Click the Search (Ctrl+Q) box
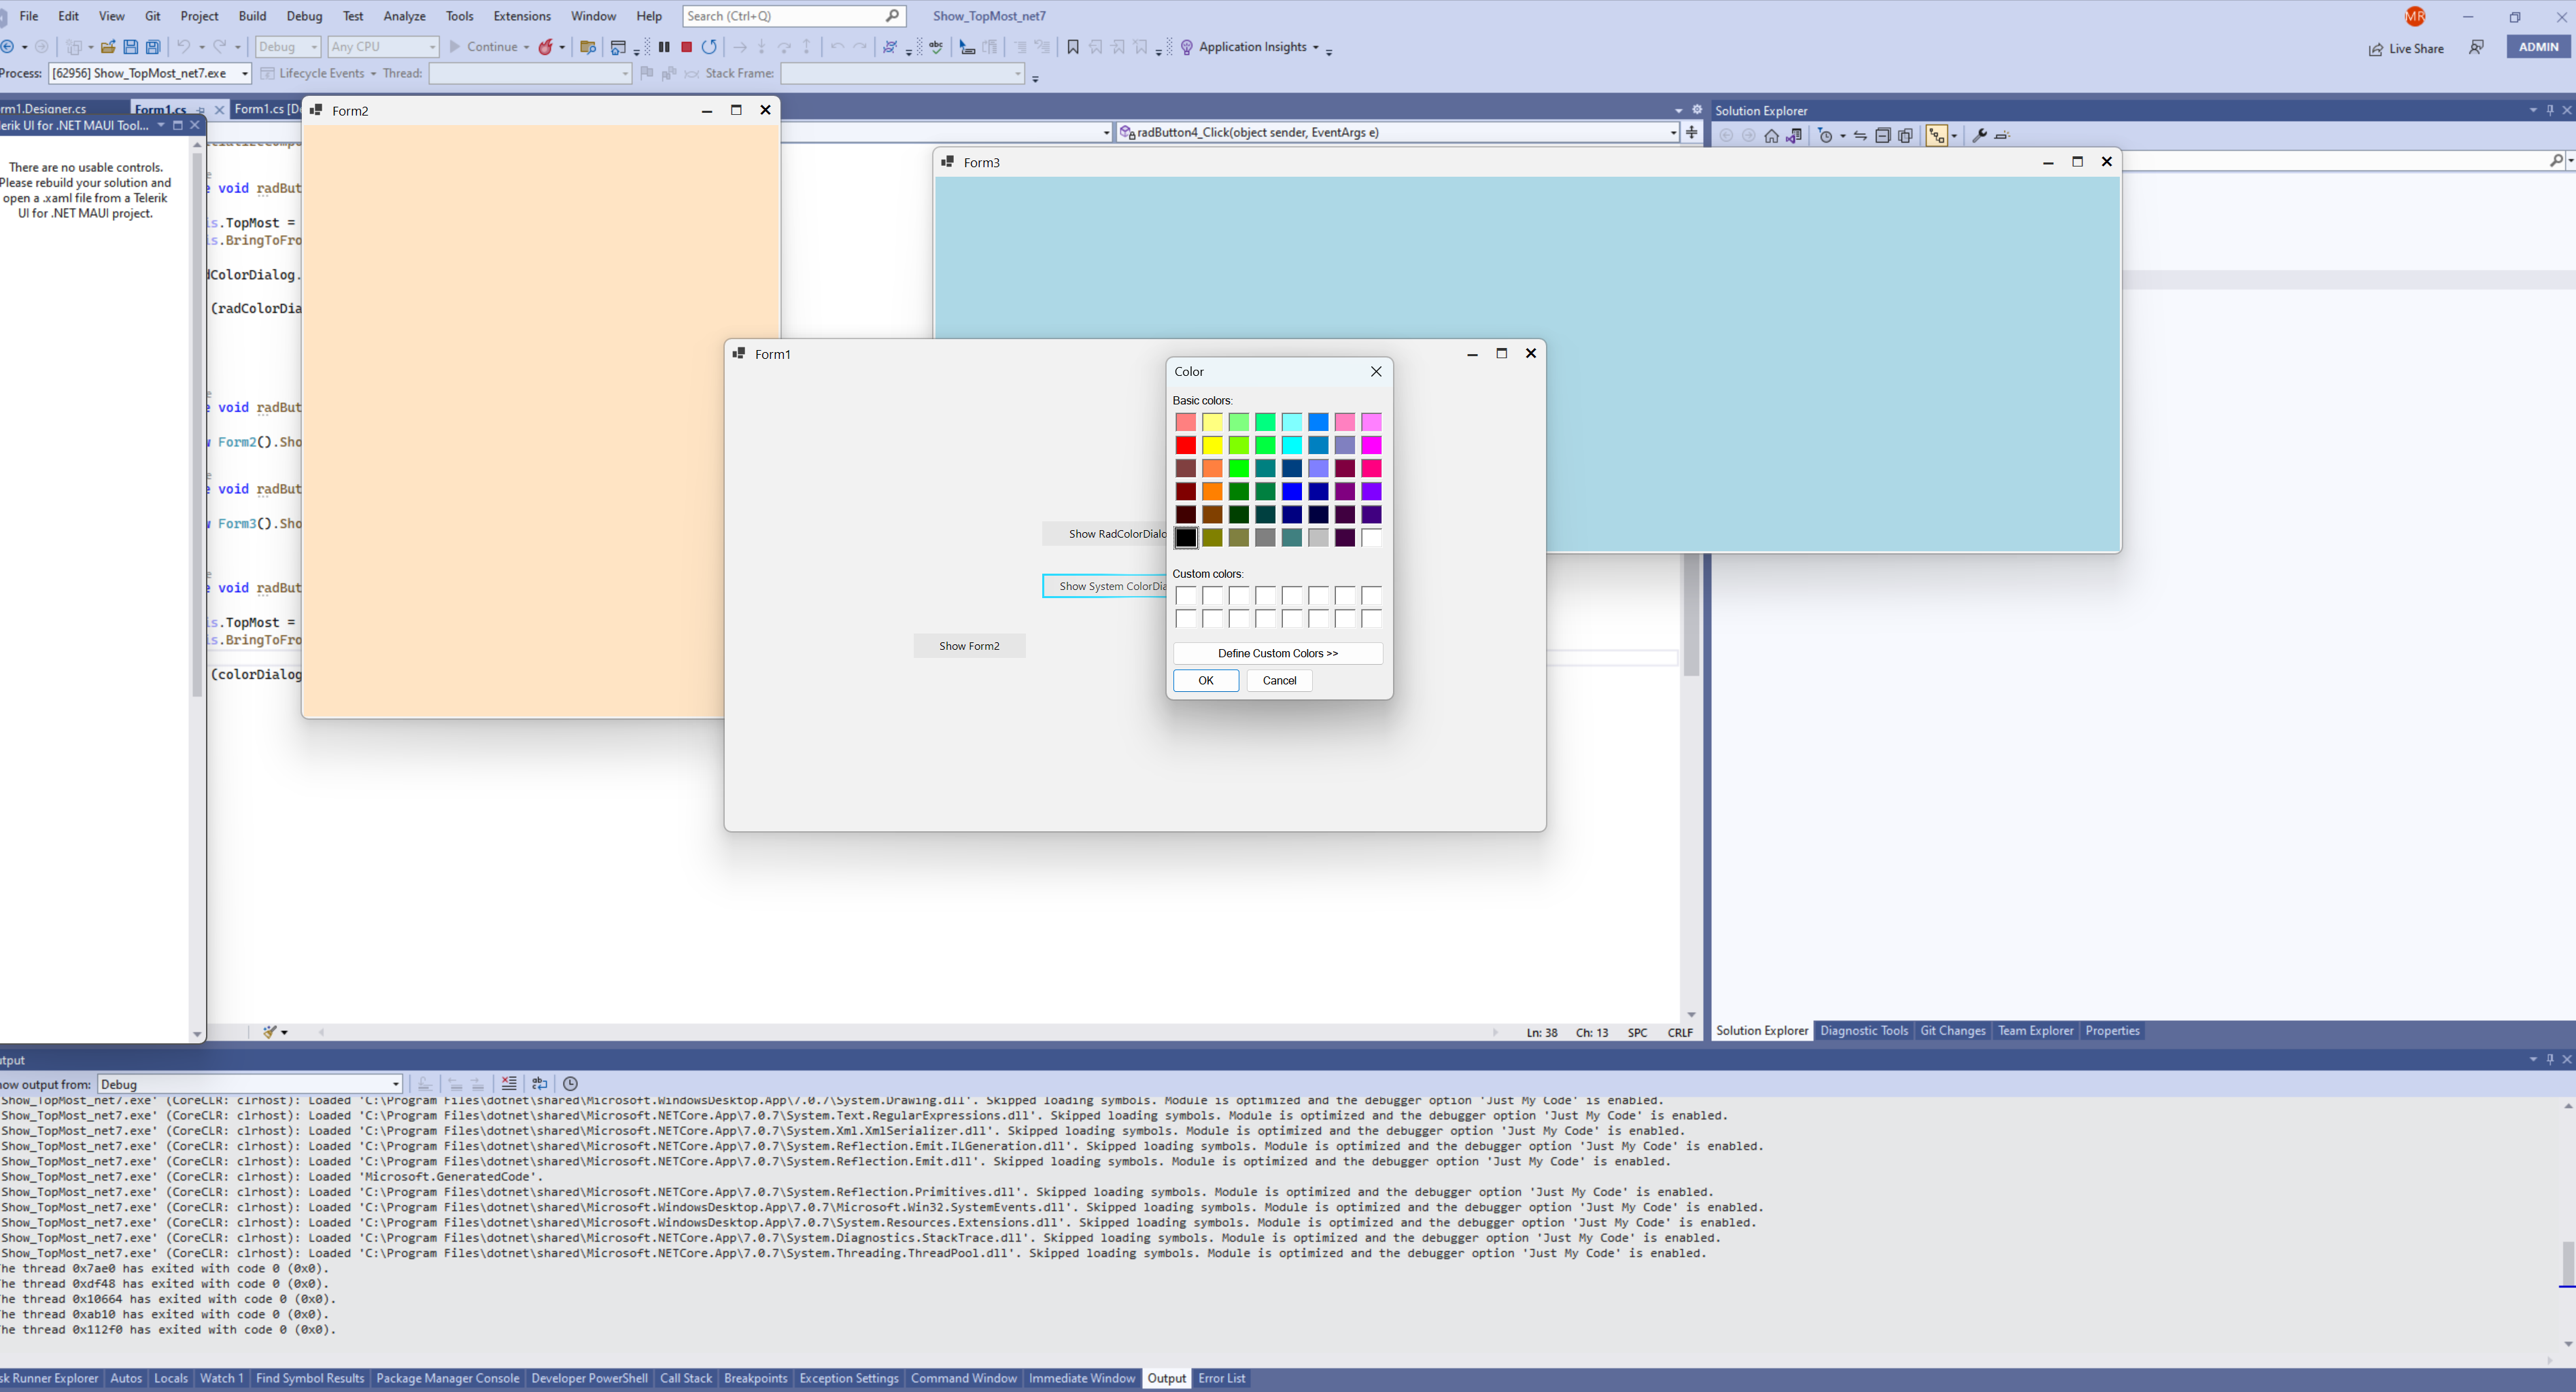 (x=785, y=16)
